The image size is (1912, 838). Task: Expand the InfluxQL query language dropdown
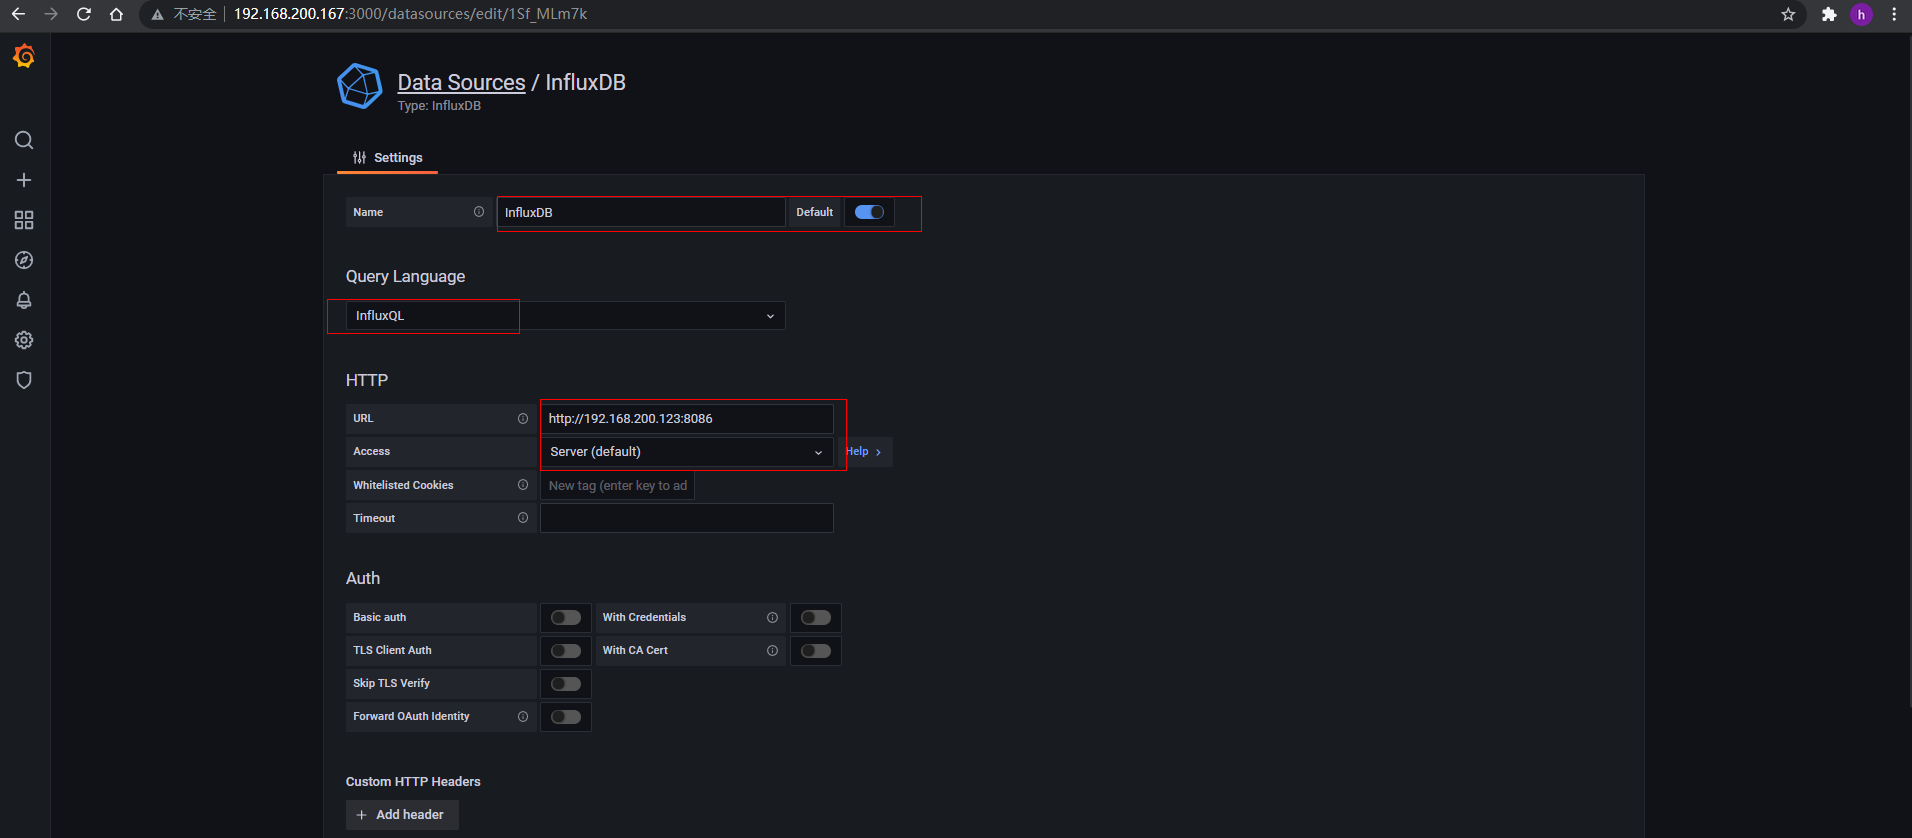[x=565, y=316]
